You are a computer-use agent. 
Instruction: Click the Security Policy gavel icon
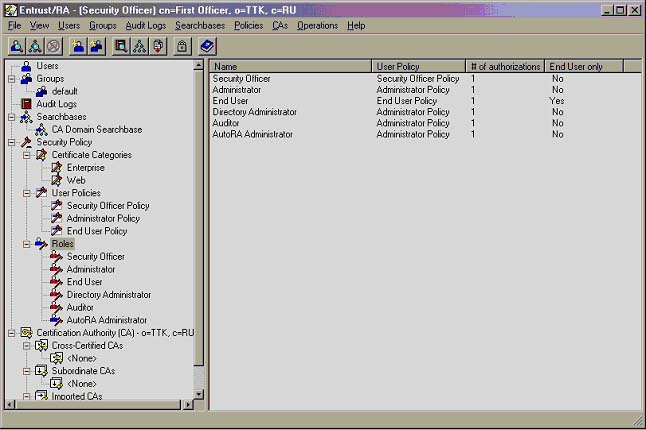coord(26,142)
